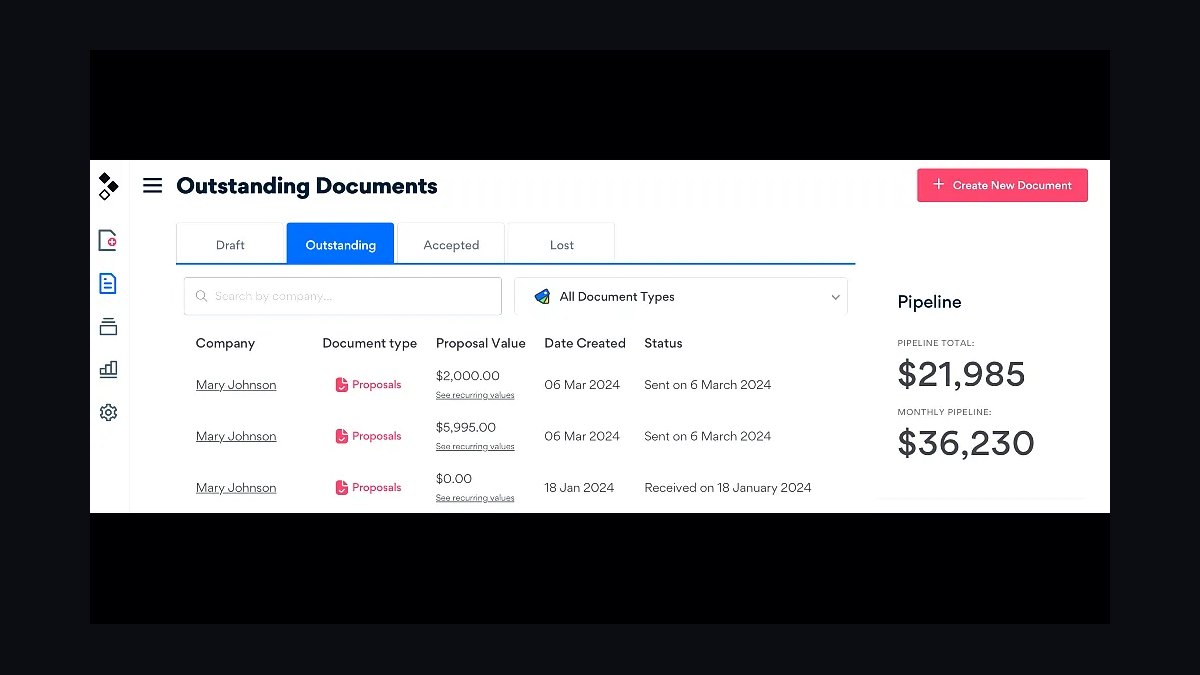This screenshot has width=1200, height=675.
Task: Expand the All Document Types dropdown
Action: [x=681, y=296]
